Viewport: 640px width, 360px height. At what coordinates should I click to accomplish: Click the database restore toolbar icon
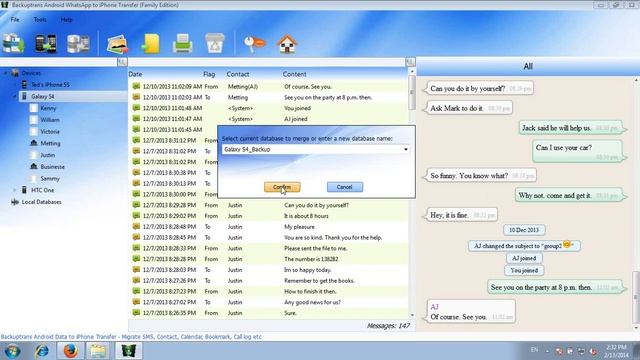(x=78, y=43)
